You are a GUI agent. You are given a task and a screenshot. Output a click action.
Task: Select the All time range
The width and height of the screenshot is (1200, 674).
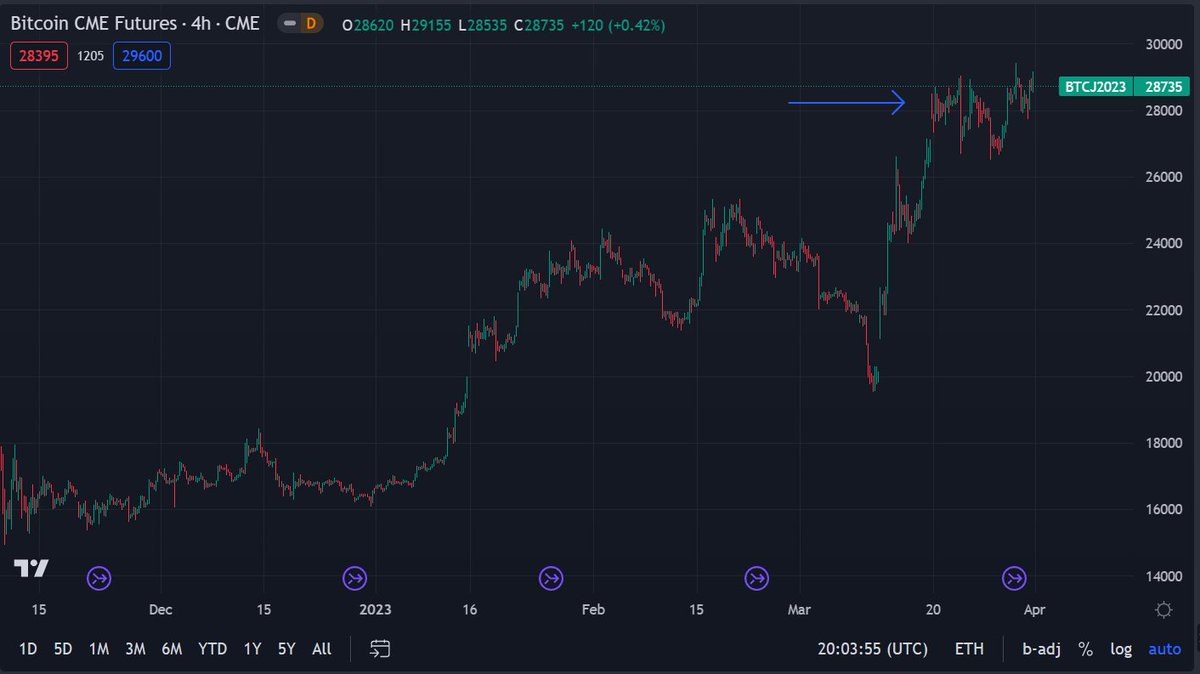321,649
